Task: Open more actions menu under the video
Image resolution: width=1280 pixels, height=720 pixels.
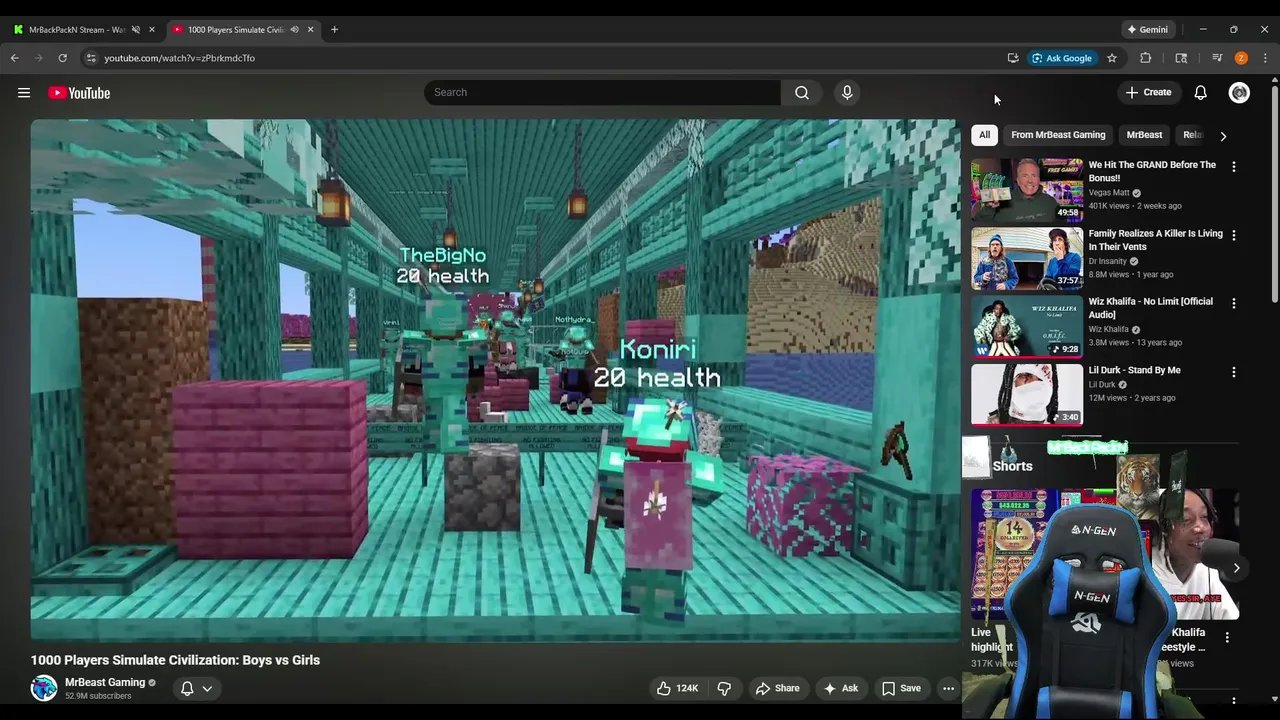Action: point(948,688)
